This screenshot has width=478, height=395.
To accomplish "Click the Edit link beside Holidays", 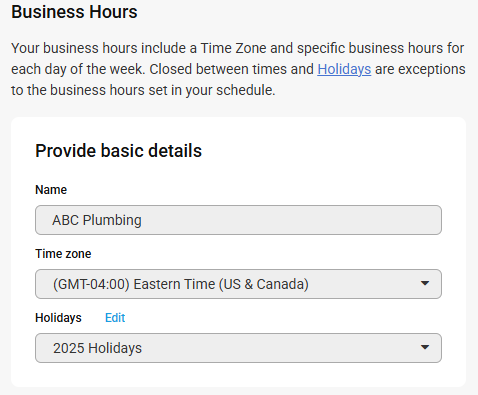I will pos(115,318).
